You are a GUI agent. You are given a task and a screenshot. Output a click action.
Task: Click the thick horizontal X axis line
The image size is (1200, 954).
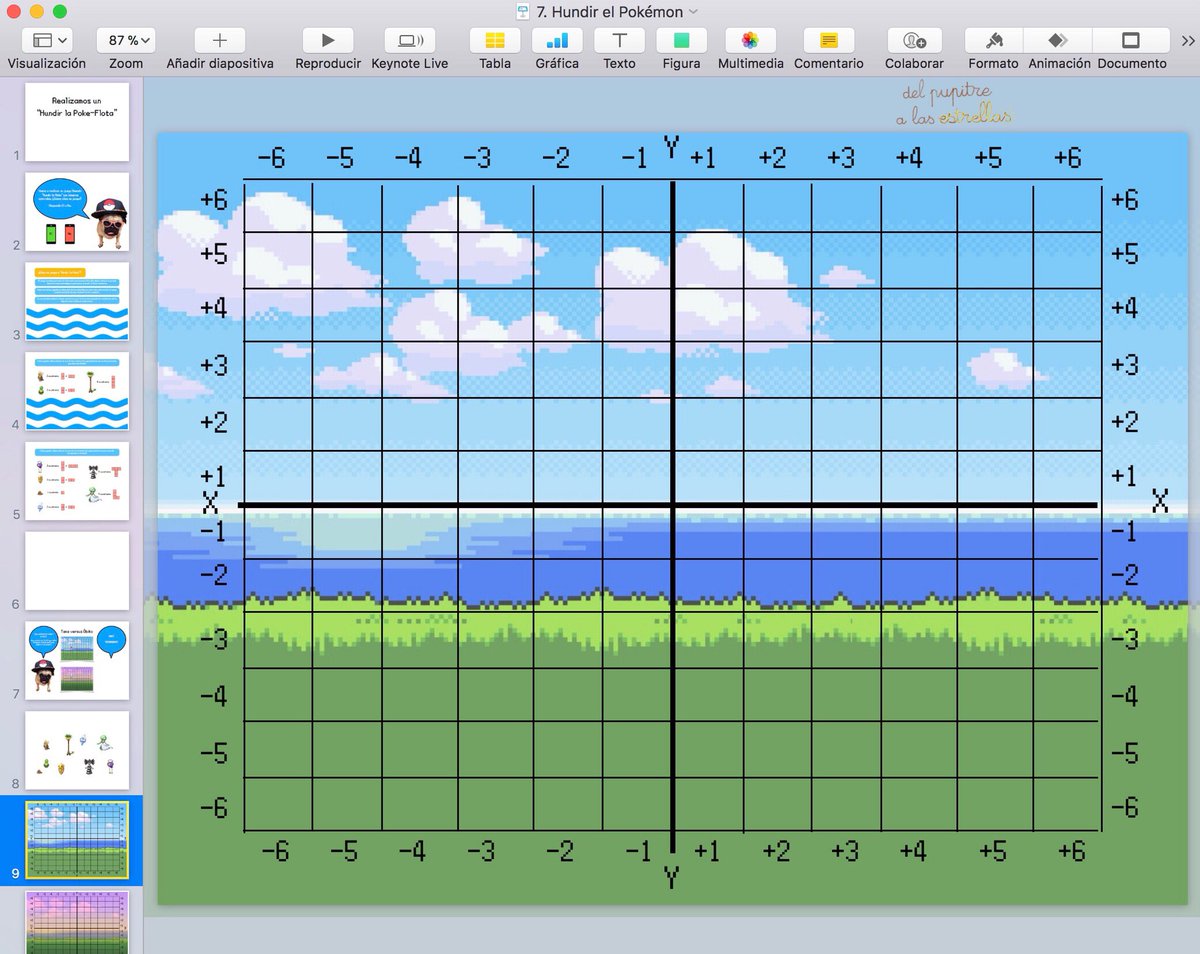668,505
